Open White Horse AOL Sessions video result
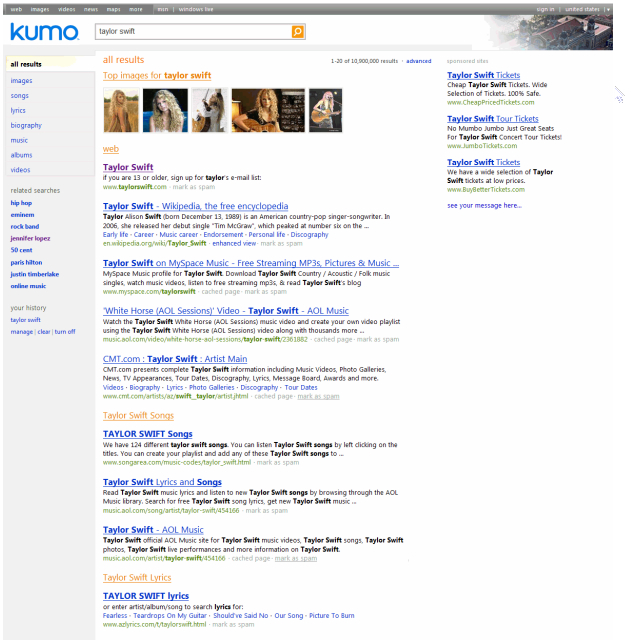The width and height of the screenshot is (642, 640). 226,311
